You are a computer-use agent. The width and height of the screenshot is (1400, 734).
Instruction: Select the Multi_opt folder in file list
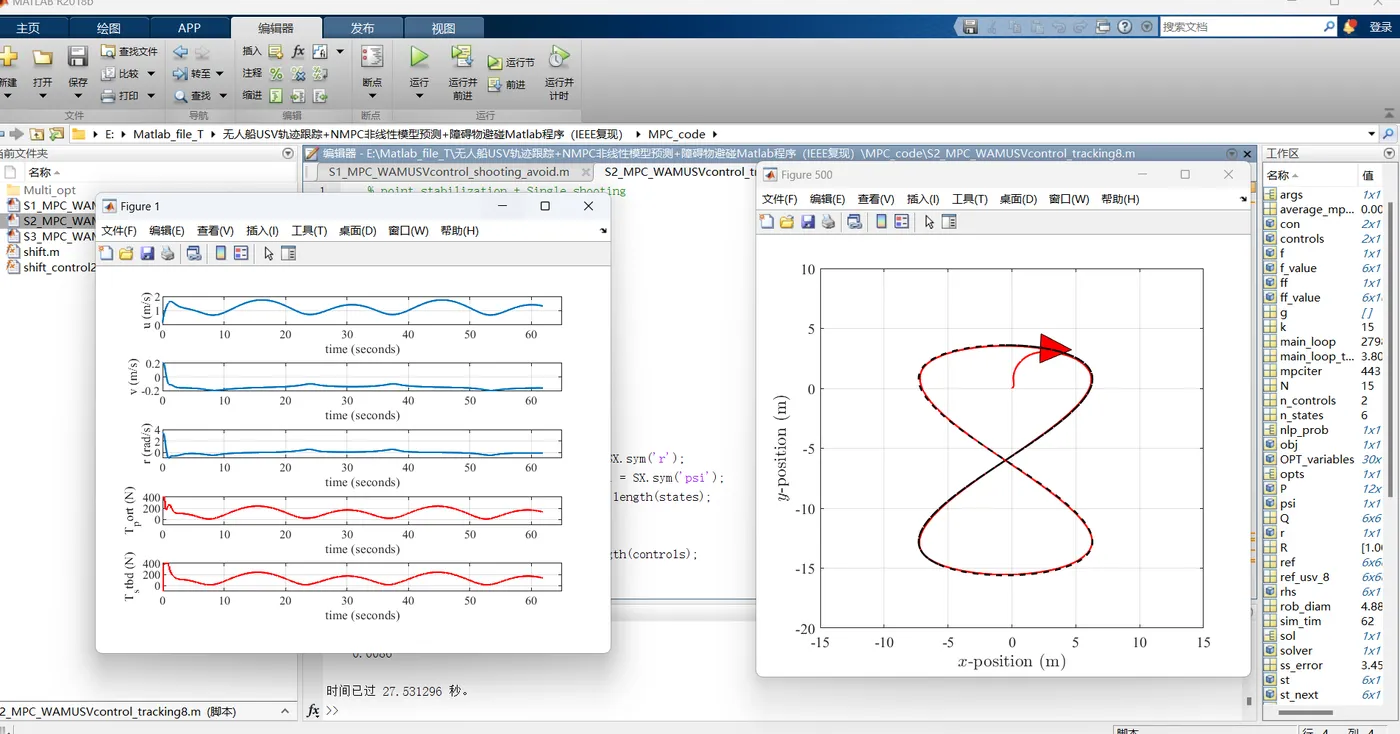[x=49, y=190]
